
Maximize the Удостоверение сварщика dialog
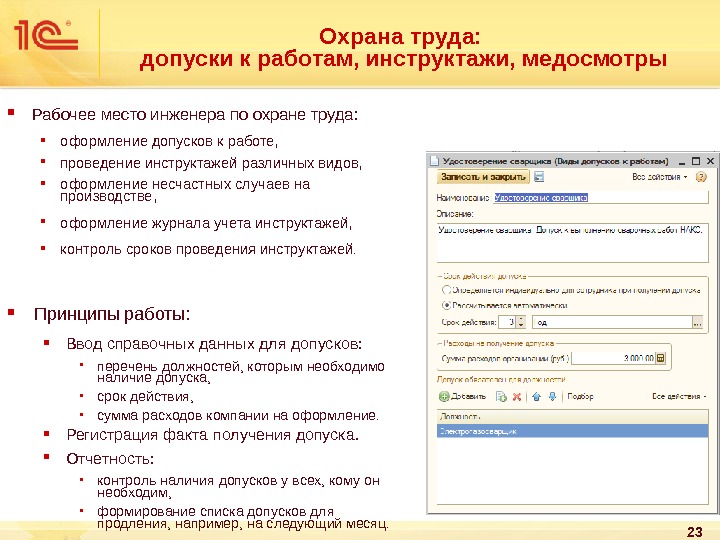[696, 161]
